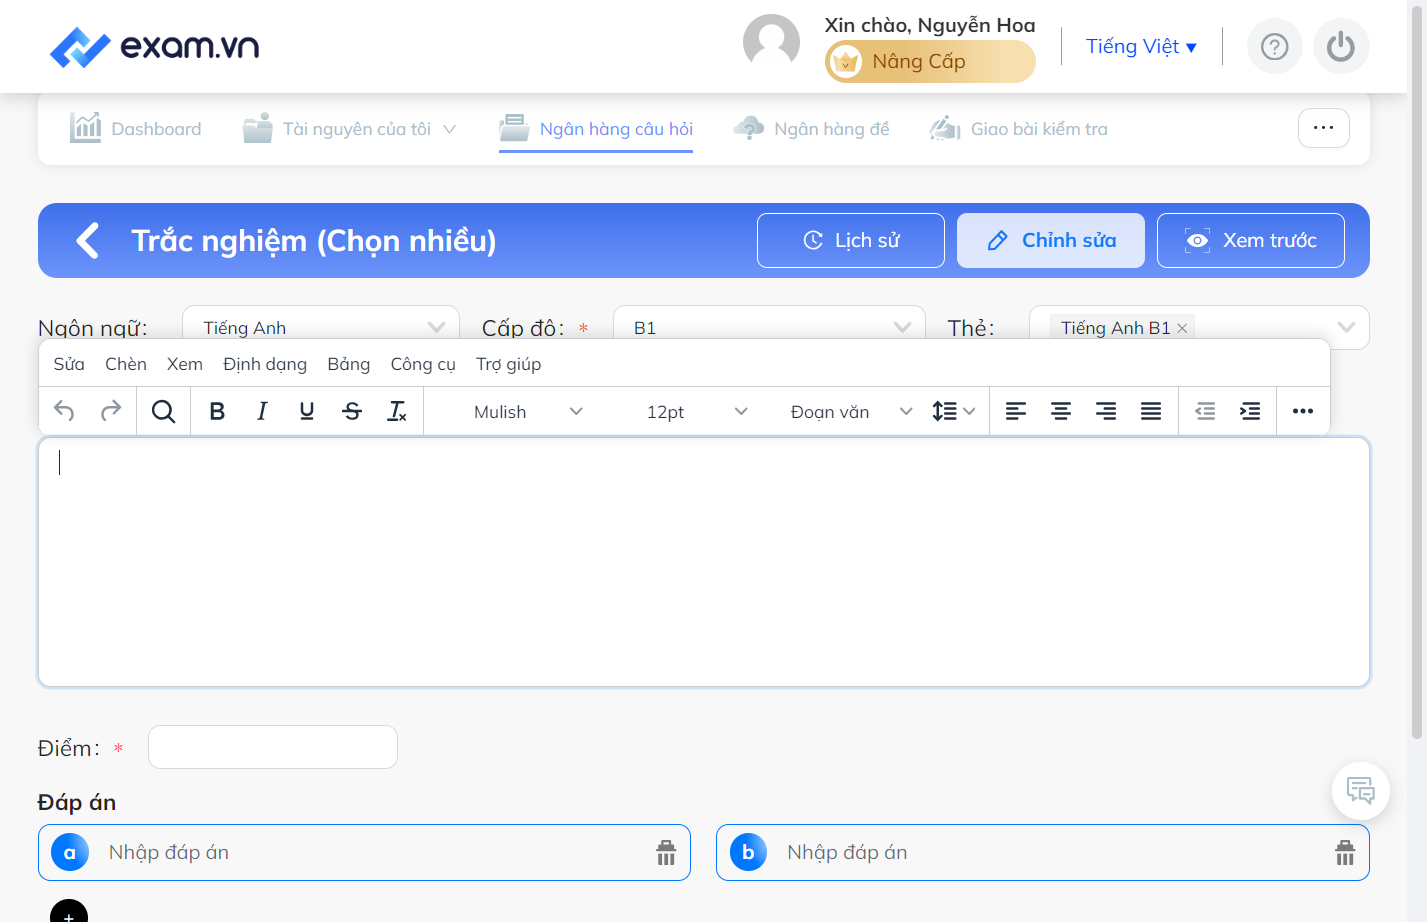Click Xem trước to preview question
The height and width of the screenshot is (922, 1427).
click(1251, 240)
